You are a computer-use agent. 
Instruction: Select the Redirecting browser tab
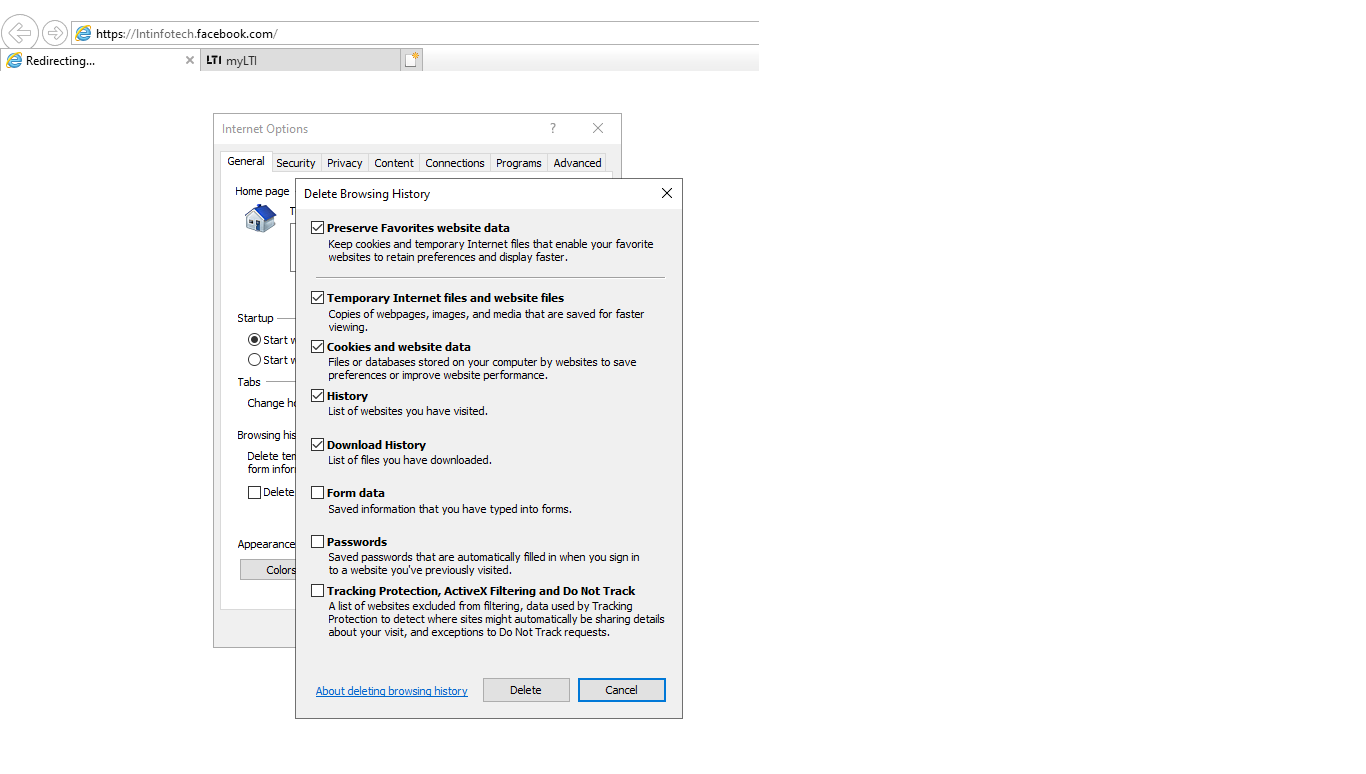[100, 60]
